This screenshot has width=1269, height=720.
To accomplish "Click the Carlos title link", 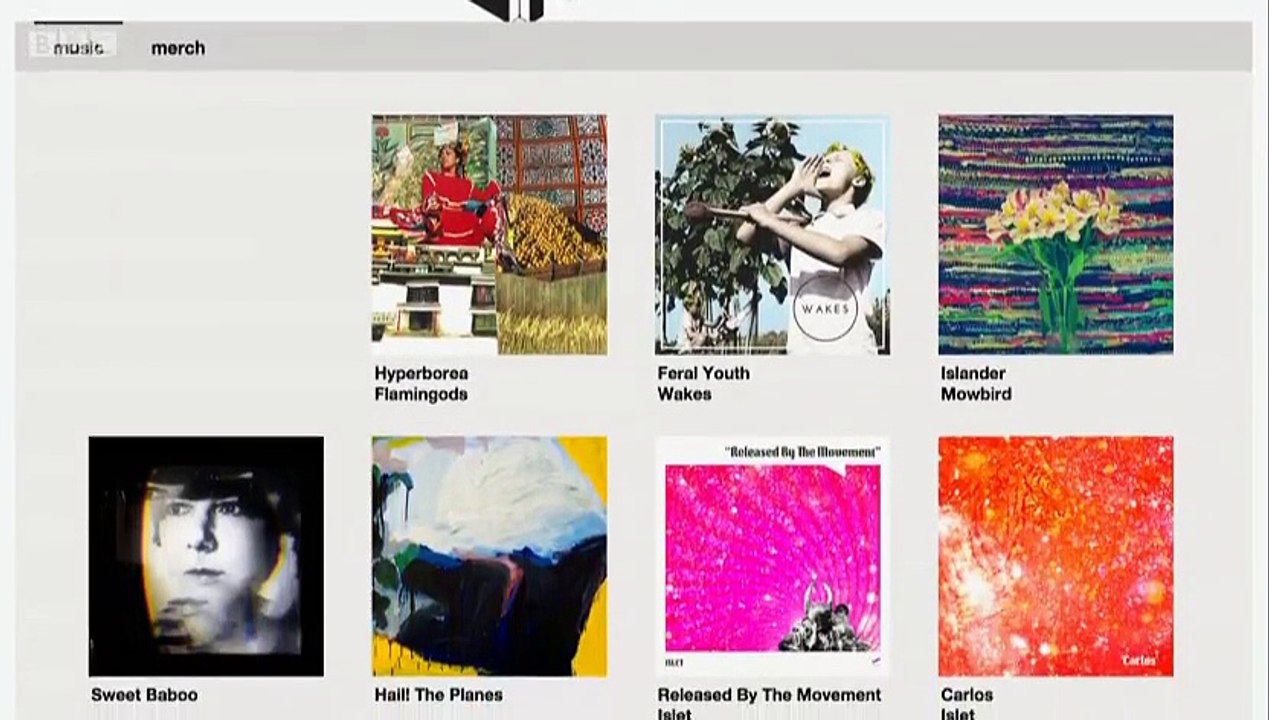I will 967,695.
